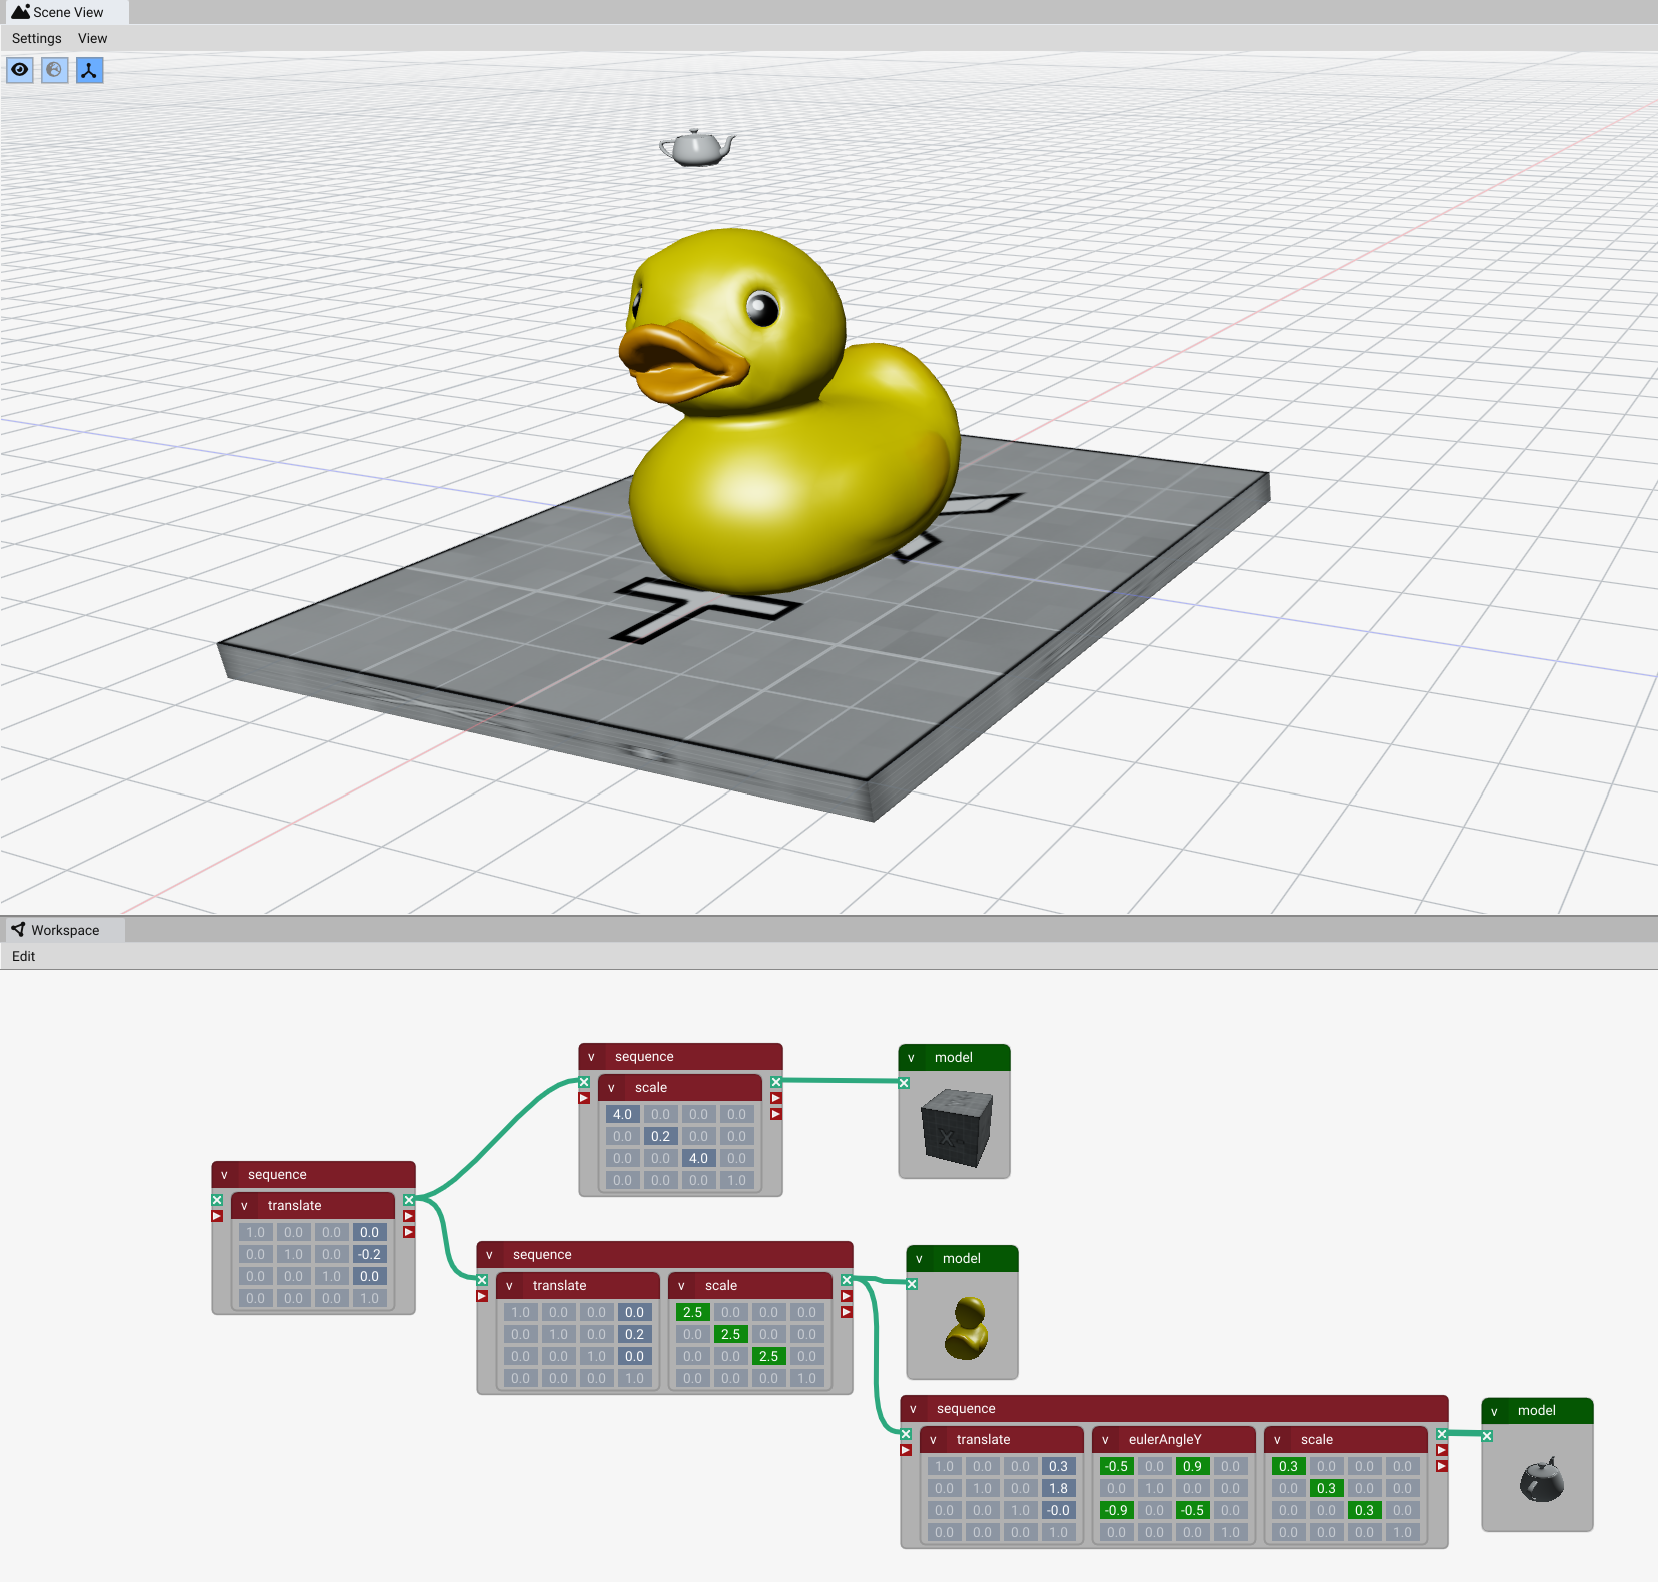Click the duck model thumbnail
The width and height of the screenshot is (1658, 1582).
(963, 1326)
